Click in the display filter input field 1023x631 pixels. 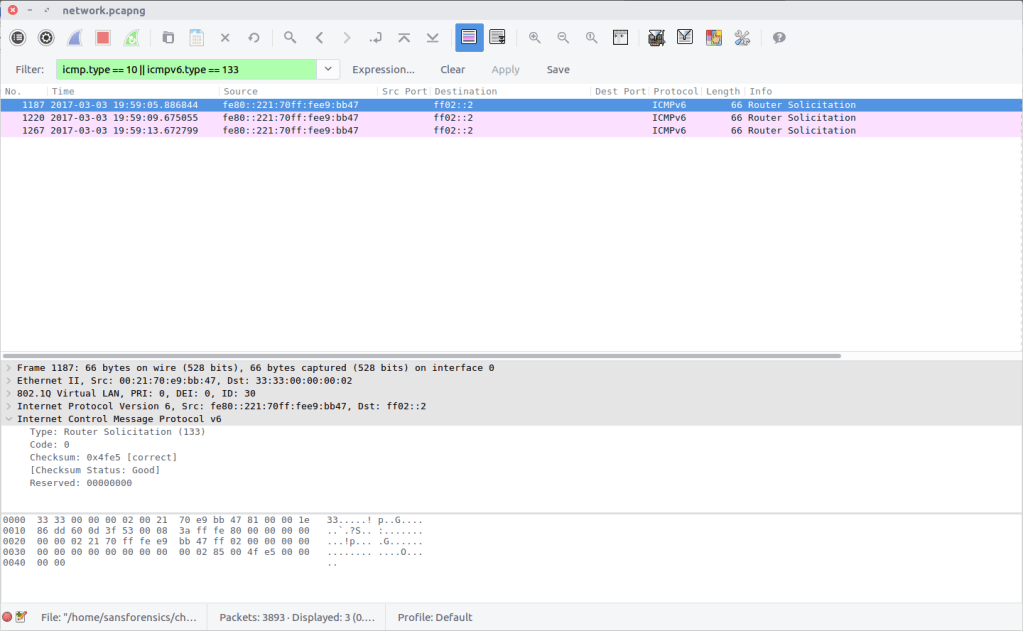[x=186, y=70]
